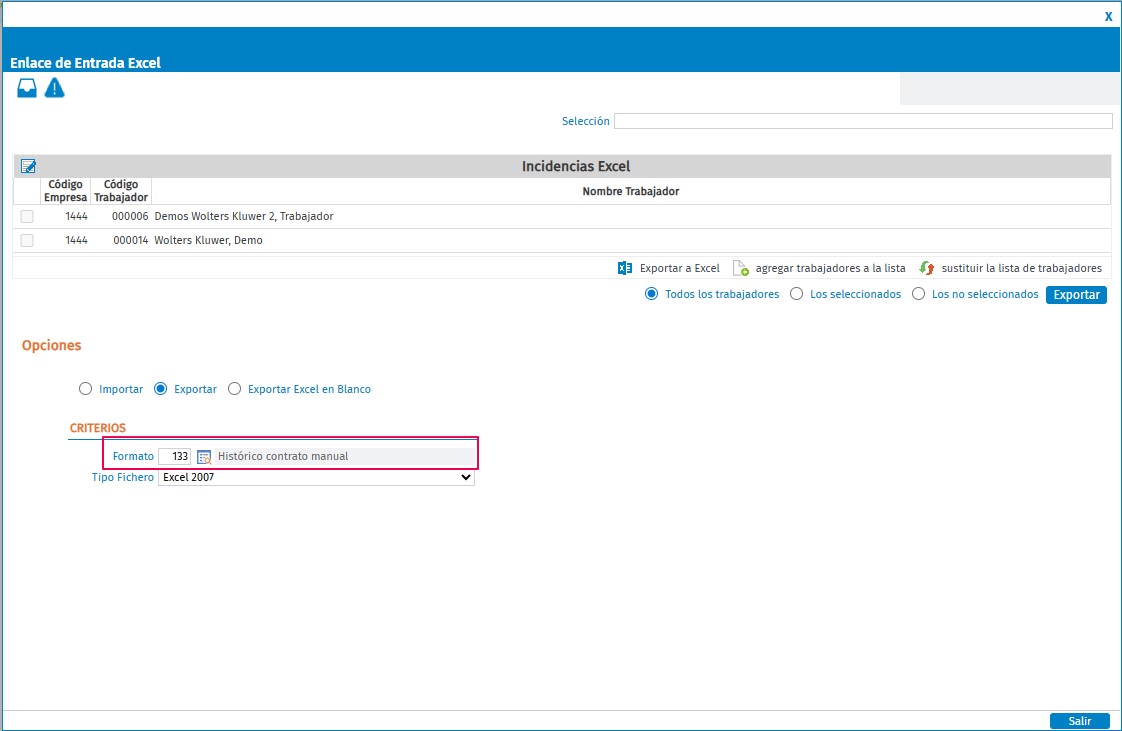Check the box for Wolters Kluwer, Demo
The width and height of the screenshot is (1122, 731).
[27, 240]
